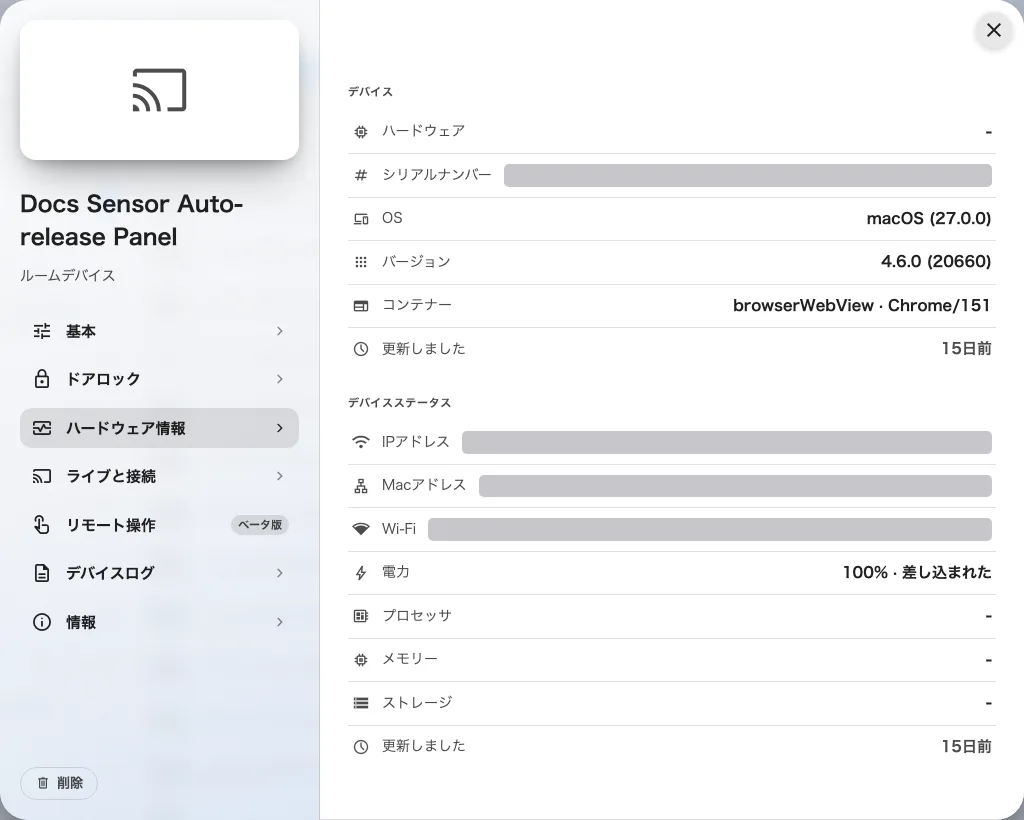Viewport: 1024px width, 820px height.
Task: Open the 情報 section
Action: [x=159, y=622]
